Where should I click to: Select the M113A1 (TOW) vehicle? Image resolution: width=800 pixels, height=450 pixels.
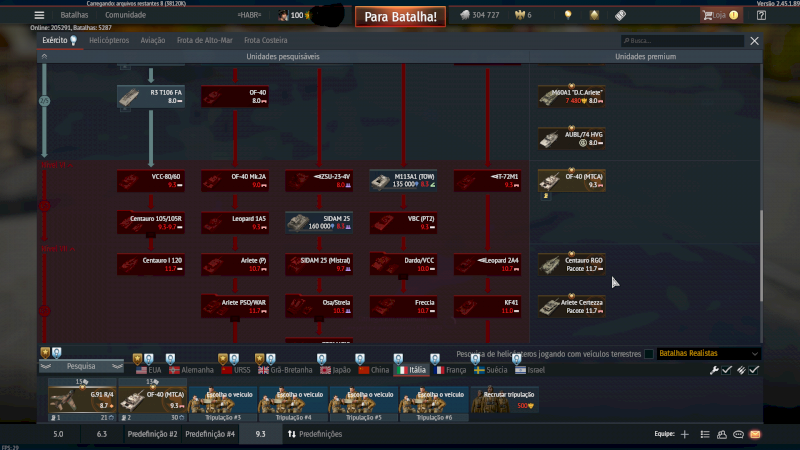point(403,181)
